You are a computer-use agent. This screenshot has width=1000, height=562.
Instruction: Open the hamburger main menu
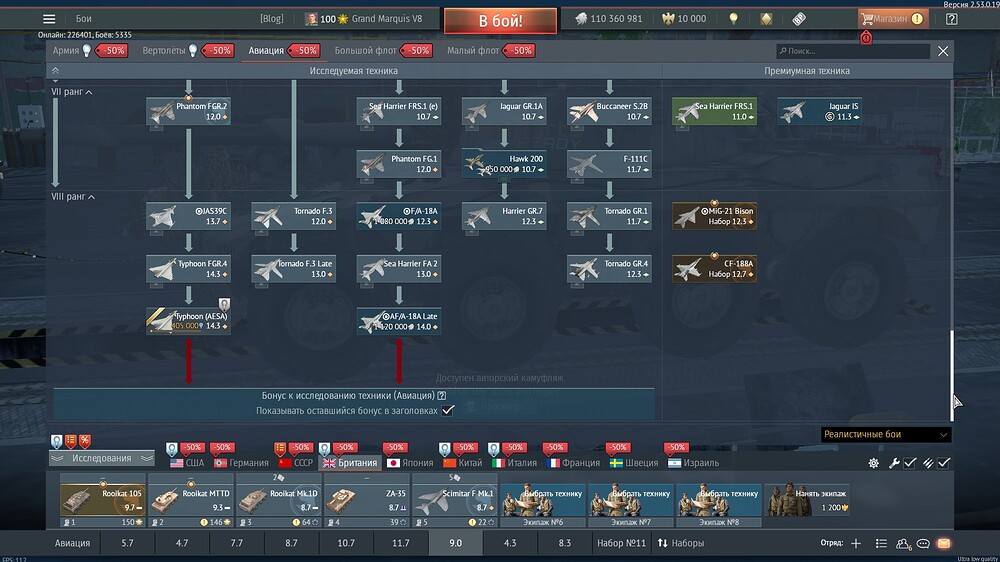49,19
